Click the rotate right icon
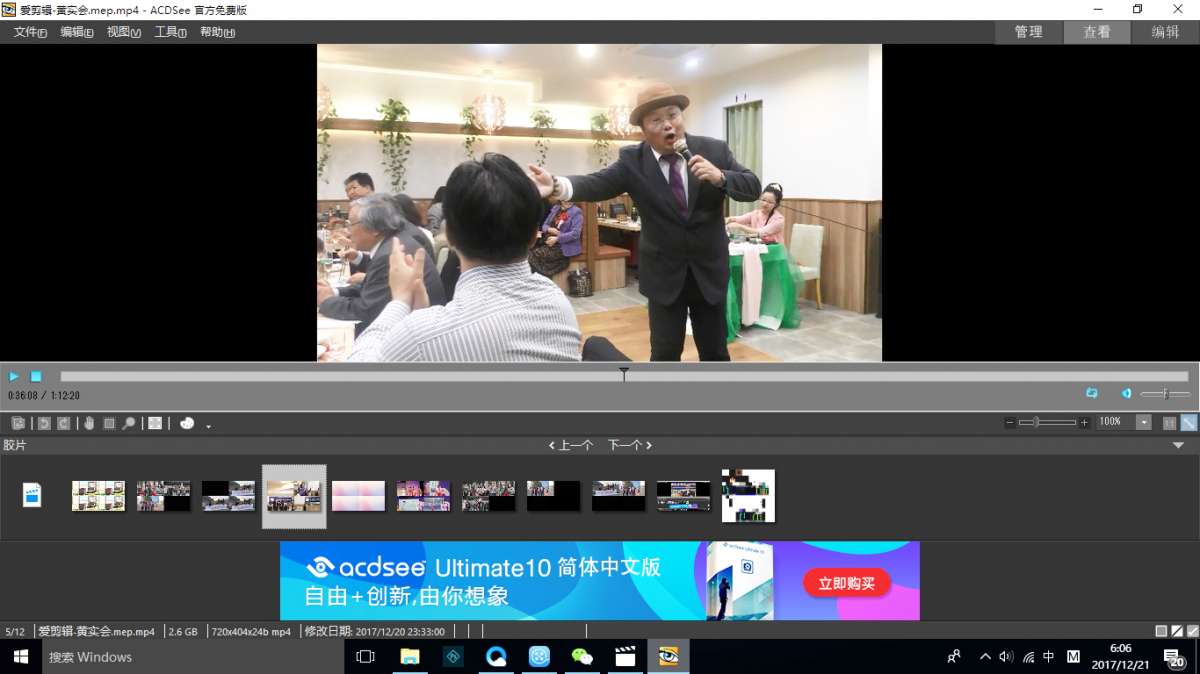Viewport: 1200px width, 674px height. coord(63,423)
